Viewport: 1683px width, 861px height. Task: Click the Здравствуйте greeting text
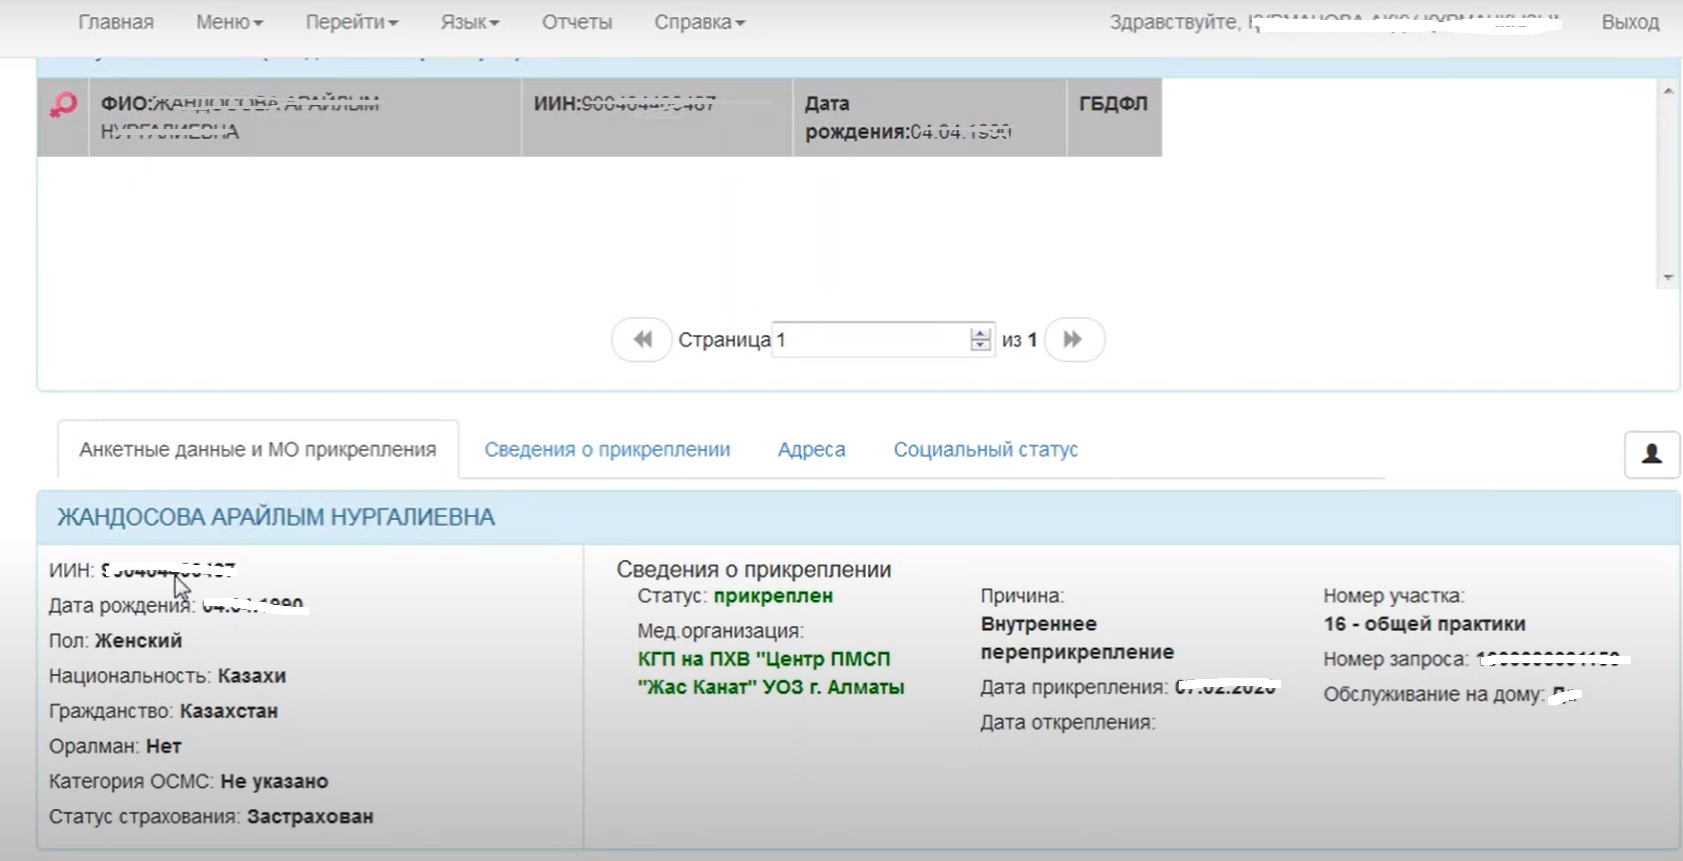click(x=1174, y=22)
